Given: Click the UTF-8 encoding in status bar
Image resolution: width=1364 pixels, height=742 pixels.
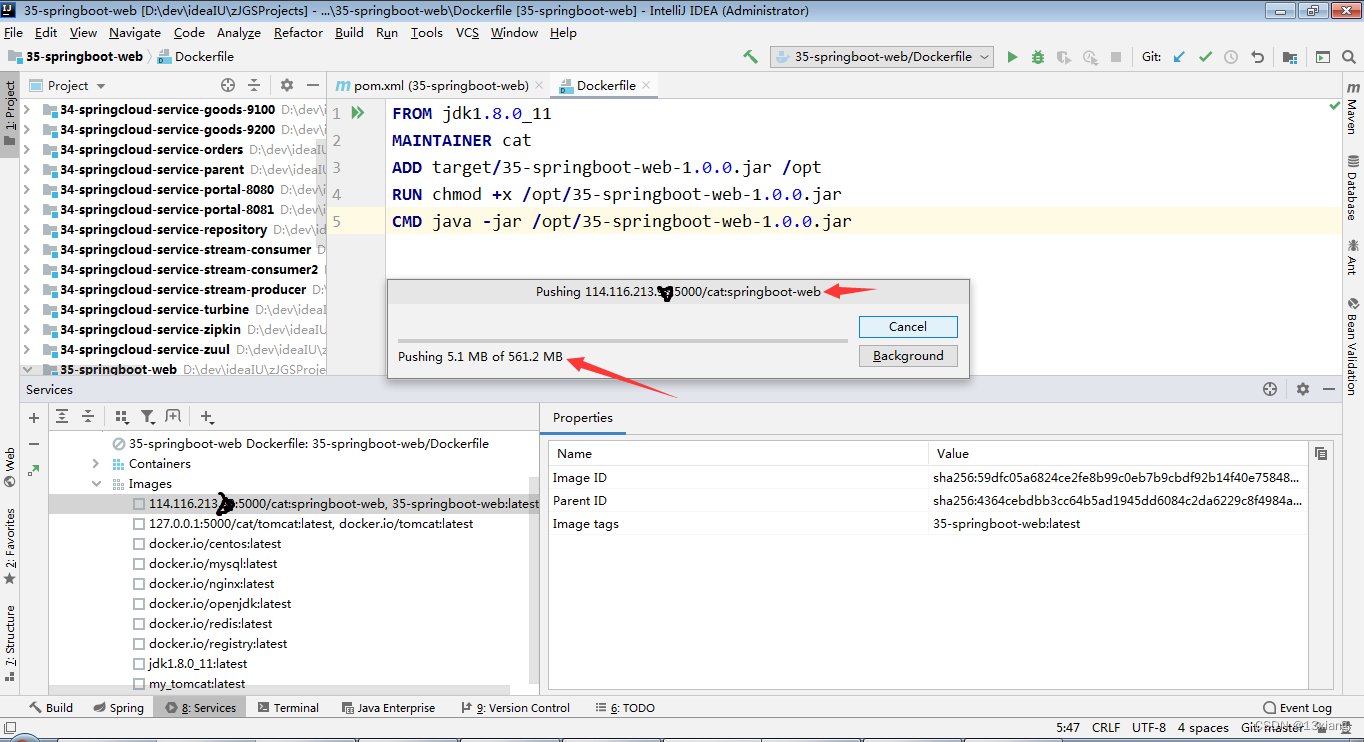Looking at the screenshot, I should point(1149,728).
